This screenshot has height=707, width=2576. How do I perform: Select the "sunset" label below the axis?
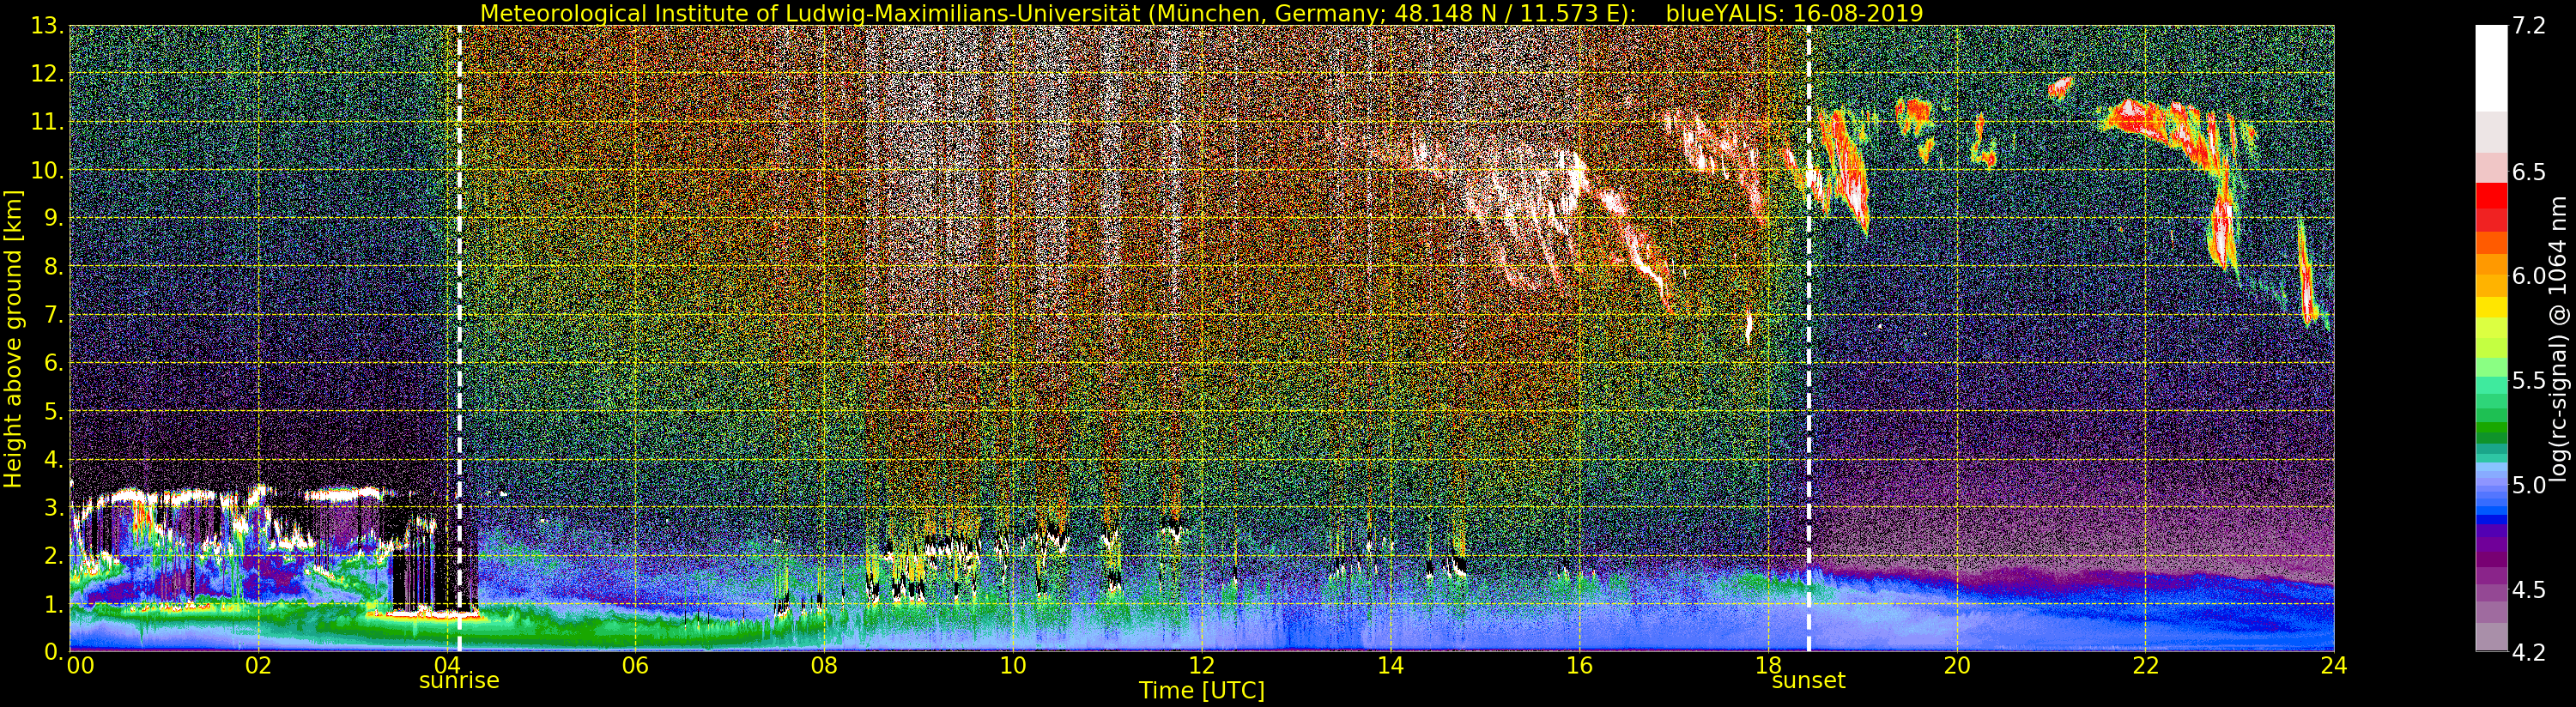point(1808,681)
